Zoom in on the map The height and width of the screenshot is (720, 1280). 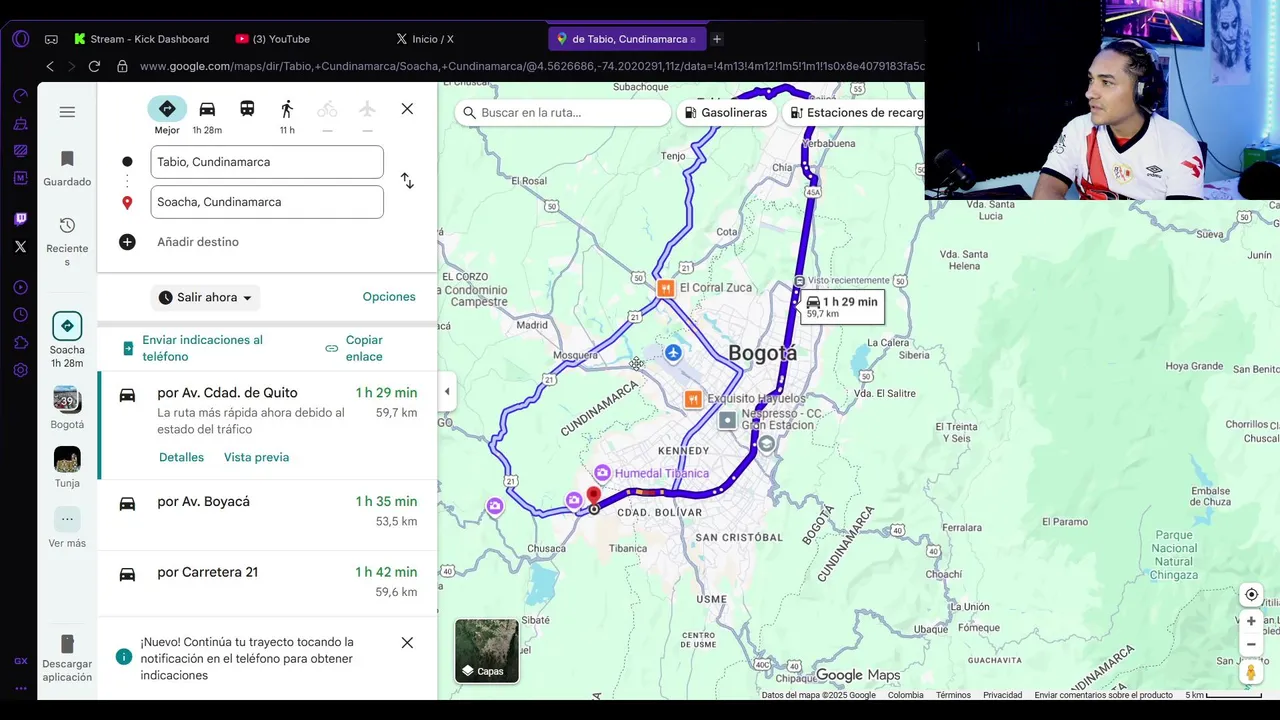pos(1251,621)
